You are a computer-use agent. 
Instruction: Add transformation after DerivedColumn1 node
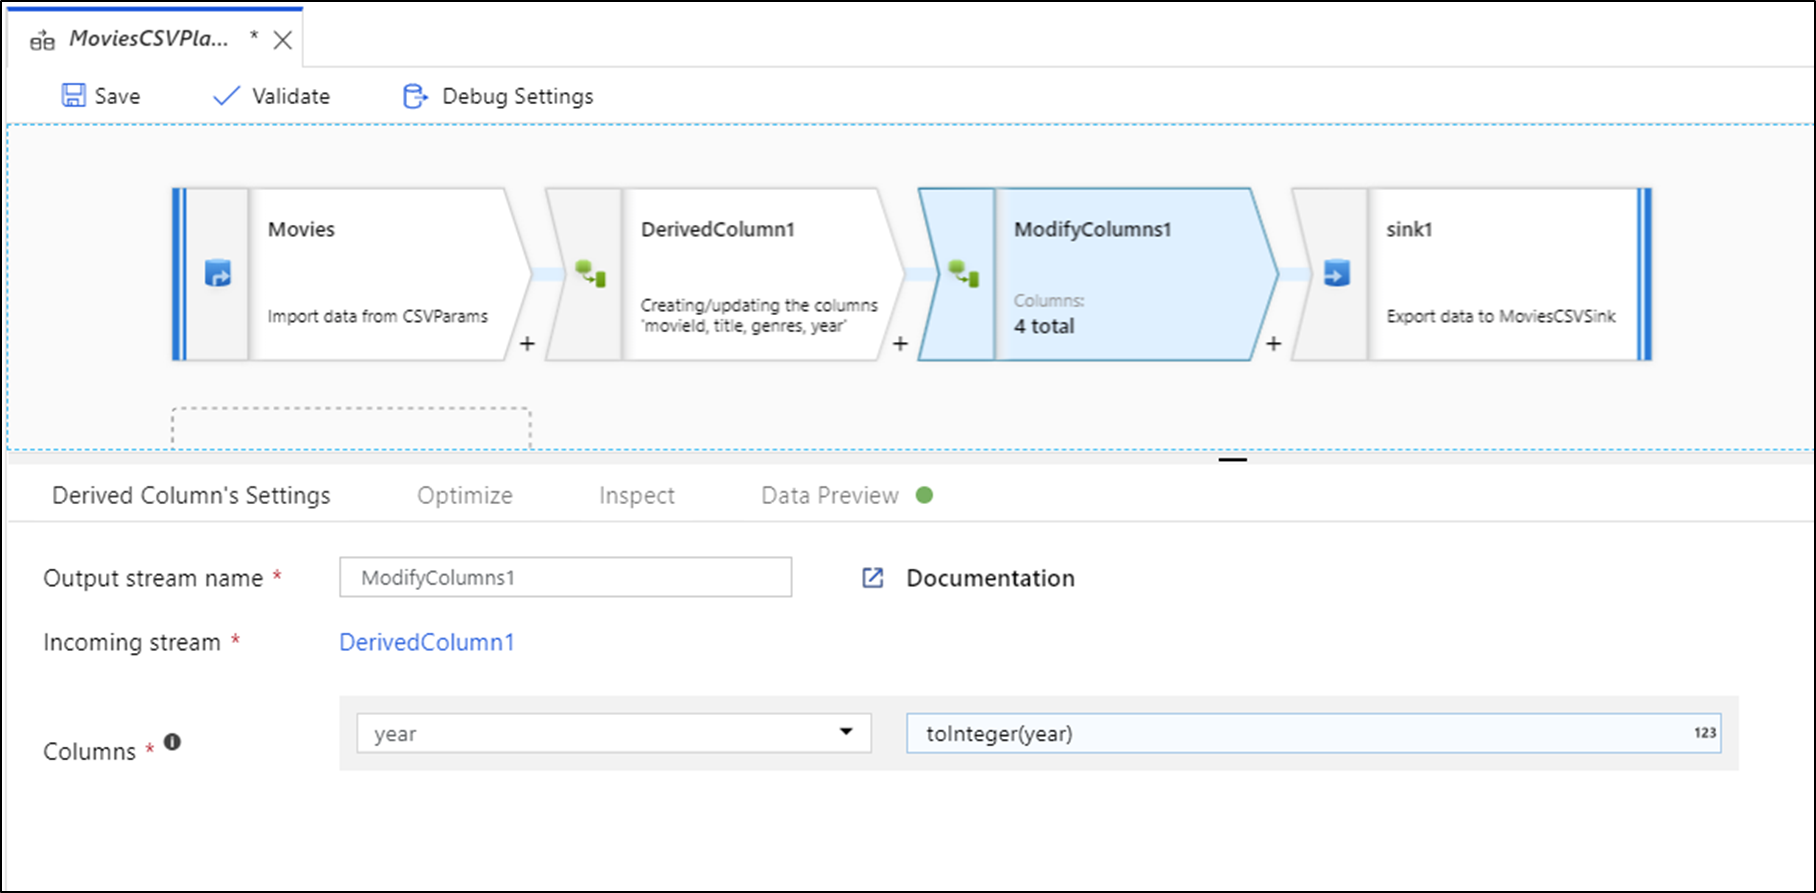click(x=900, y=344)
